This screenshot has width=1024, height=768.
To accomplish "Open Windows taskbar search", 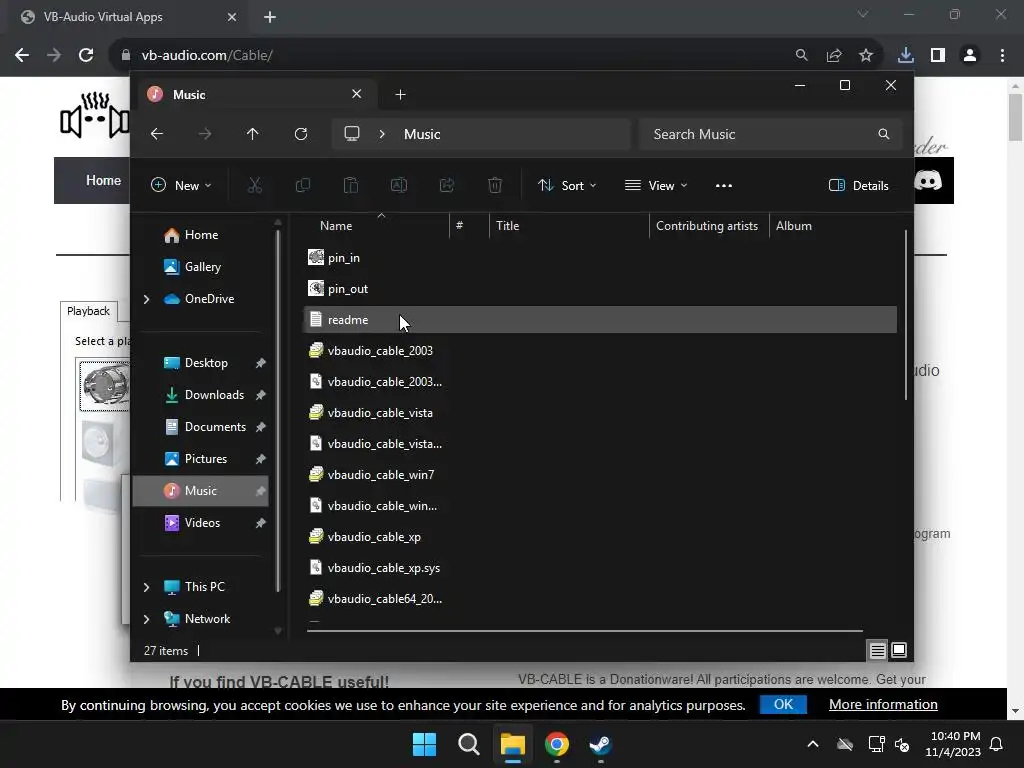I will click(x=469, y=744).
